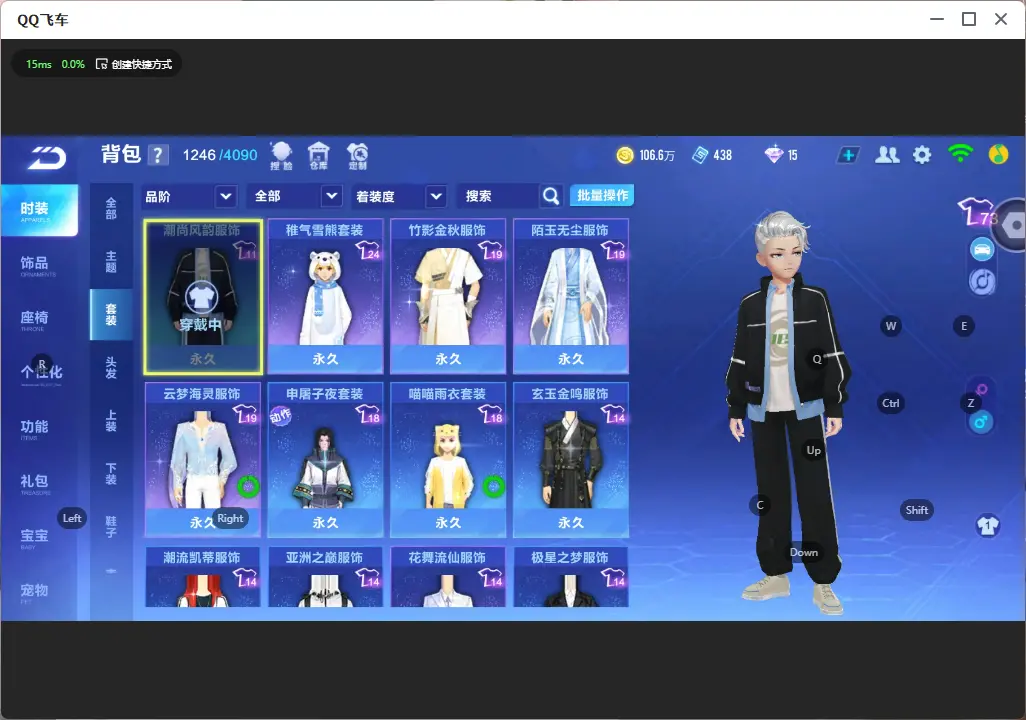Select the 陌玉无尘服饰 outfit card

click(x=571, y=297)
